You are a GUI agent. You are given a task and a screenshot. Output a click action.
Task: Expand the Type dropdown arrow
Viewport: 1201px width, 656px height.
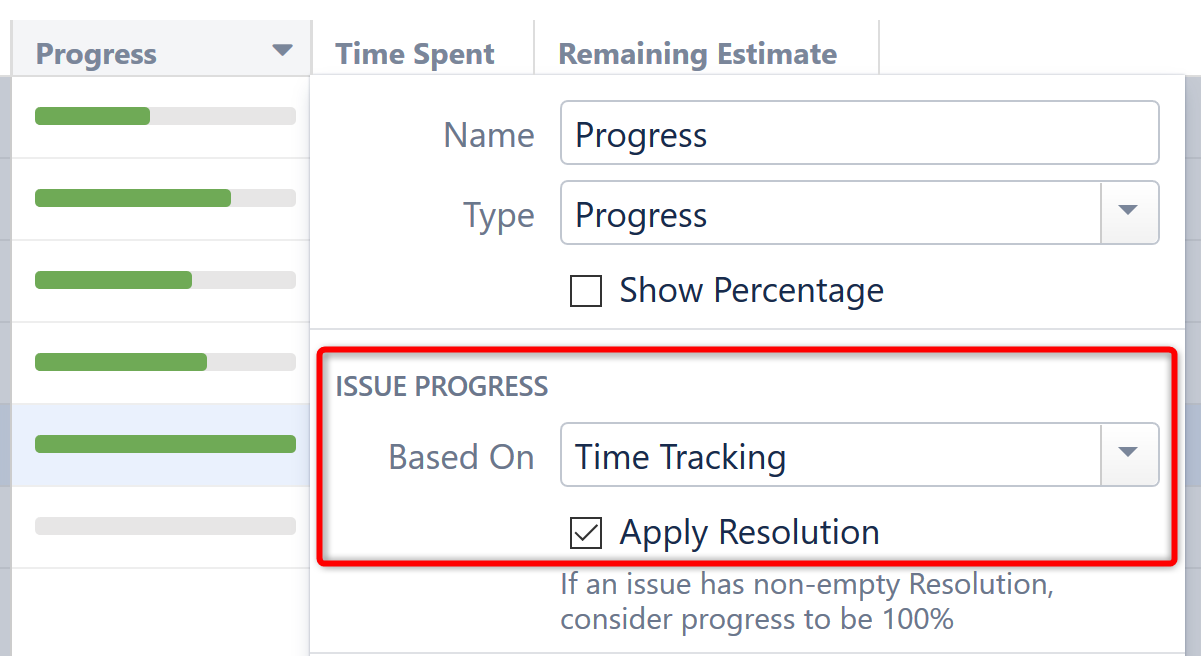[1128, 212]
